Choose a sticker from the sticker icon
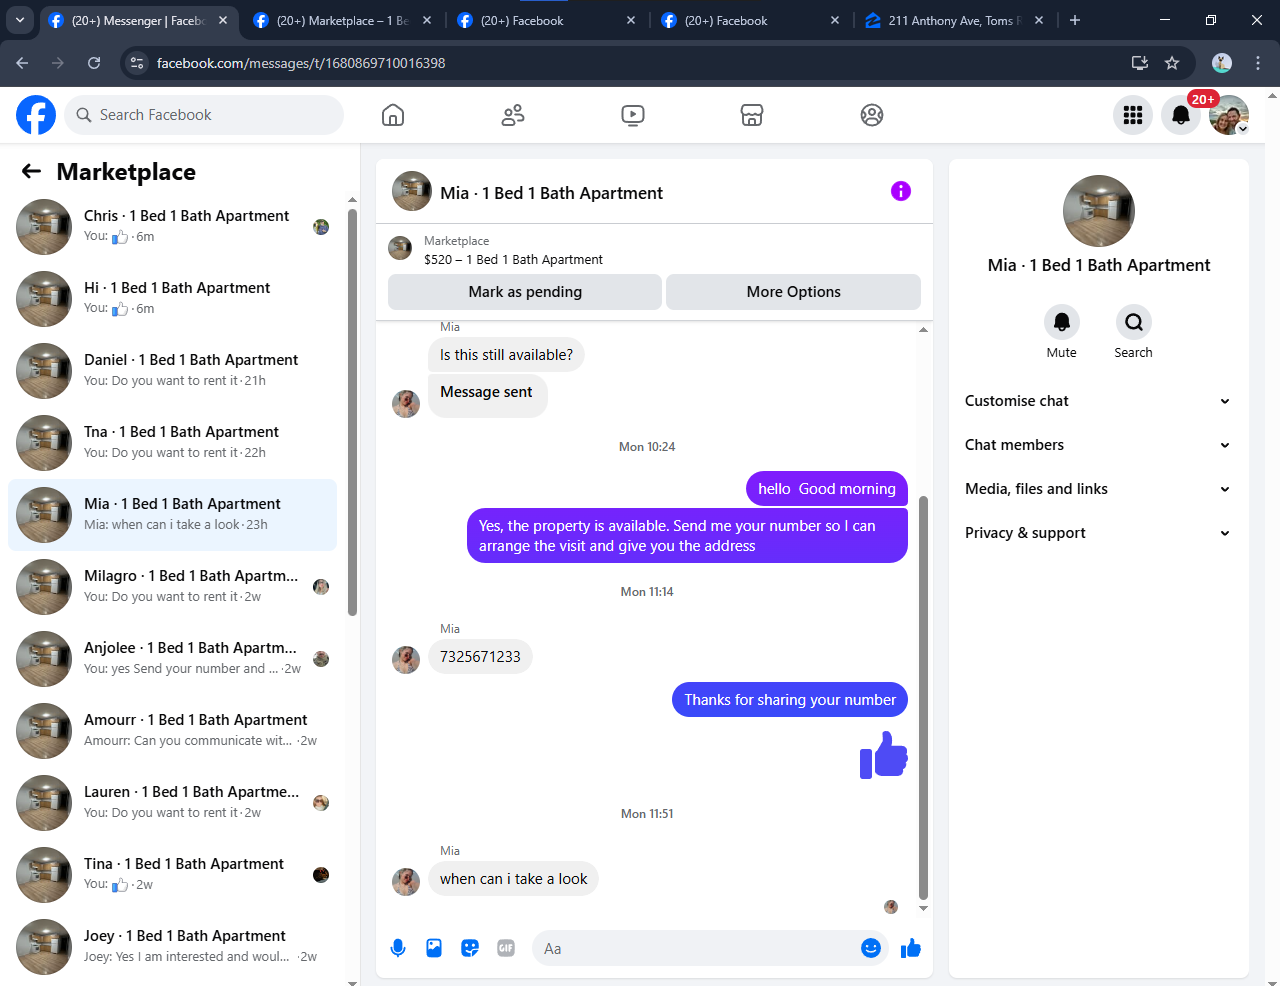1280x986 pixels. coord(470,948)
